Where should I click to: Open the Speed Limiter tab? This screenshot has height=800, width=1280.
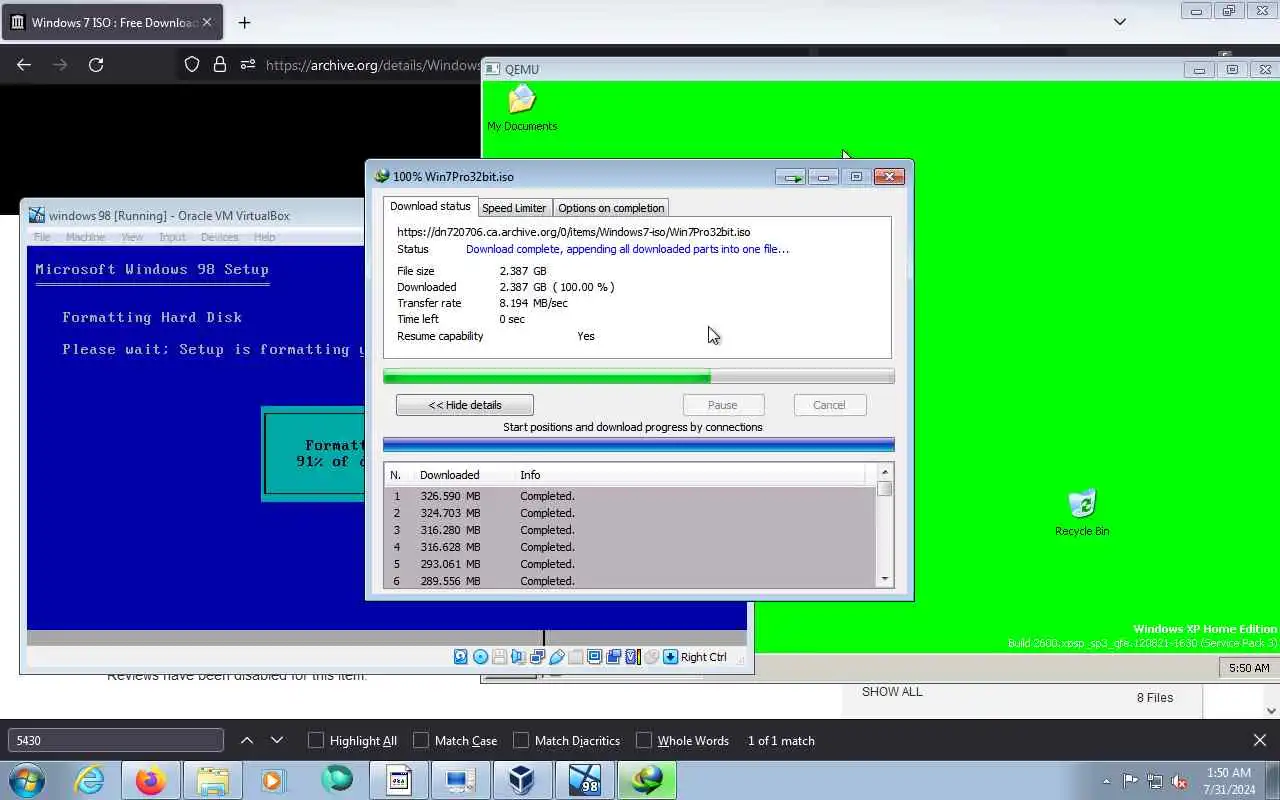[514, 208]
